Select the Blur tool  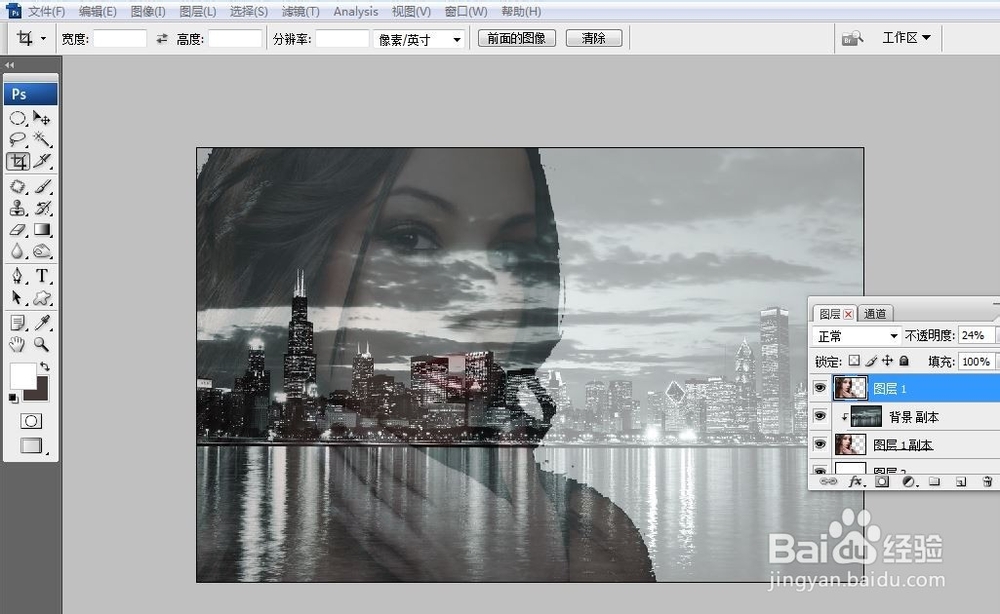point(18,251)
